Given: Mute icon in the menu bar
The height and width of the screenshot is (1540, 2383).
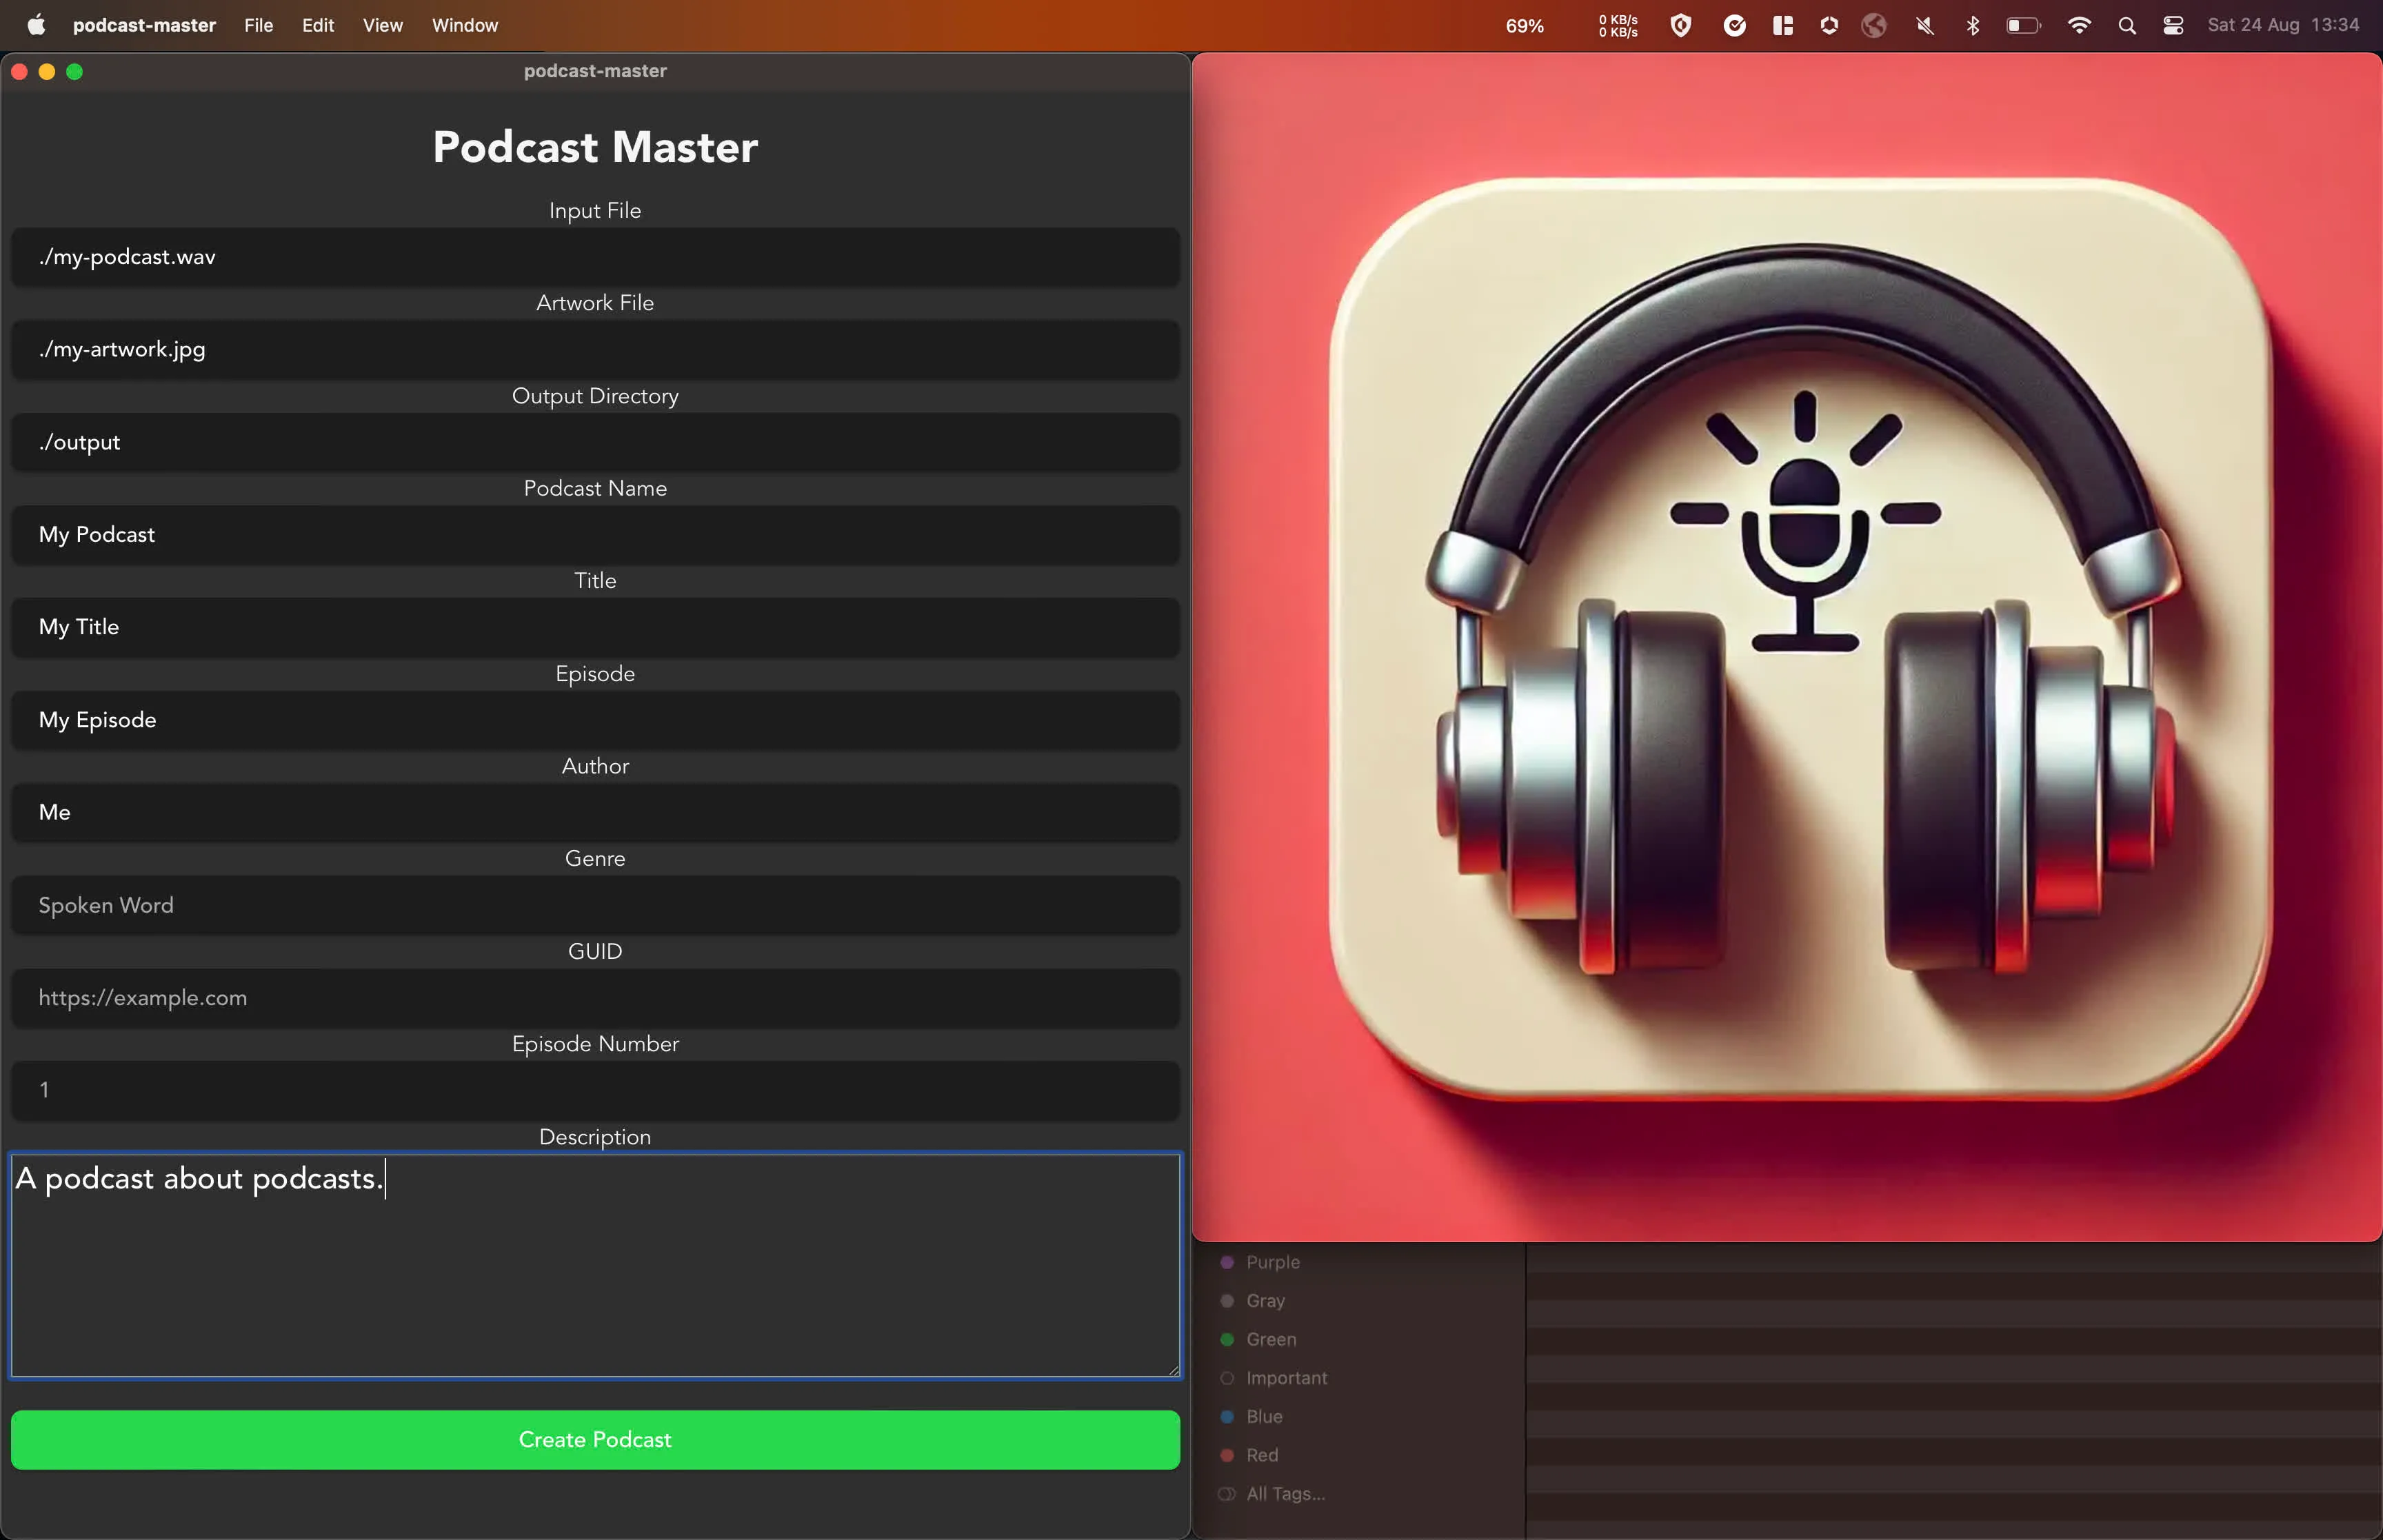Looking at the screenshot, I should (1923, 25).
